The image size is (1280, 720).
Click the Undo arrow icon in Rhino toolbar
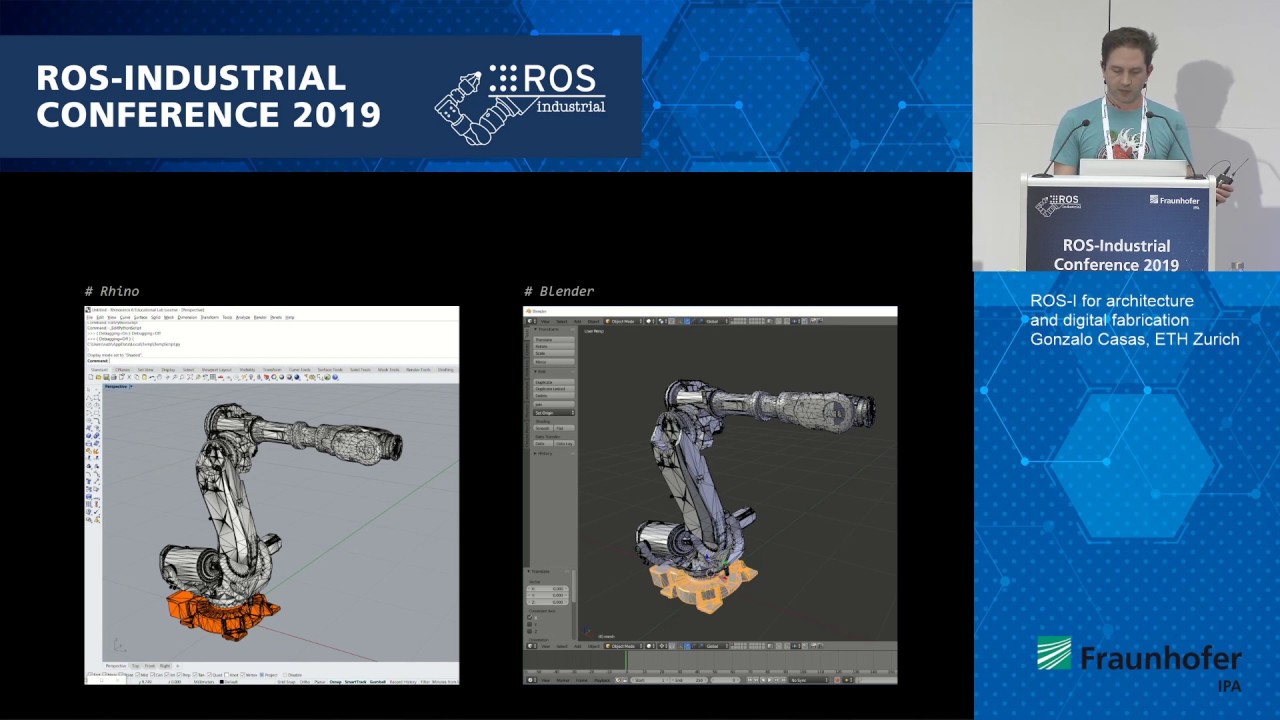coord(152,377)
